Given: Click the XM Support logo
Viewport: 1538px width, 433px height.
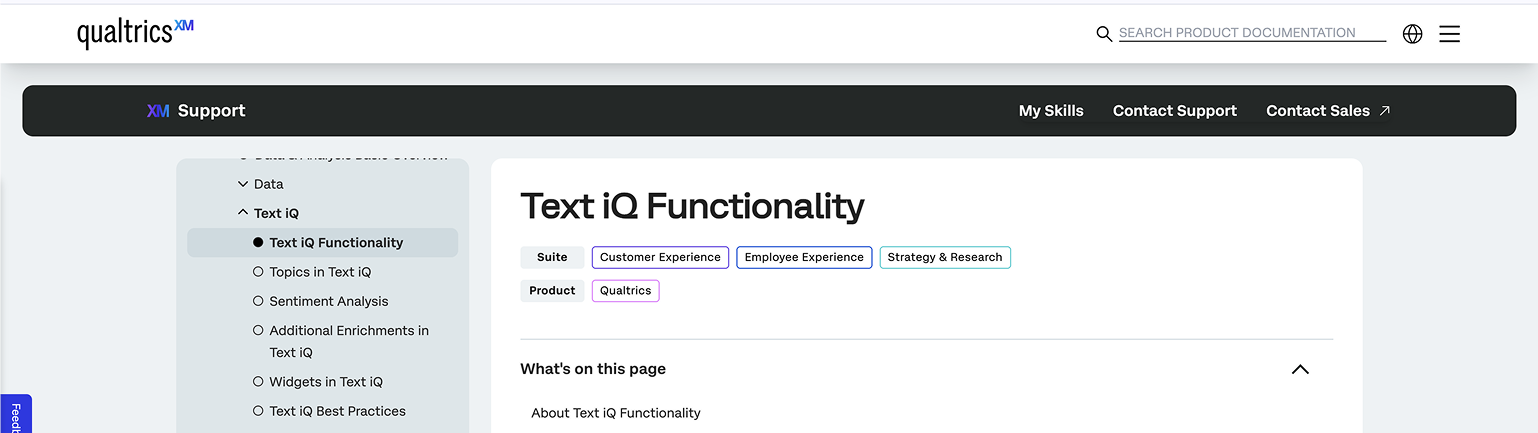Looking at the screenshot, I should point(196,111).
